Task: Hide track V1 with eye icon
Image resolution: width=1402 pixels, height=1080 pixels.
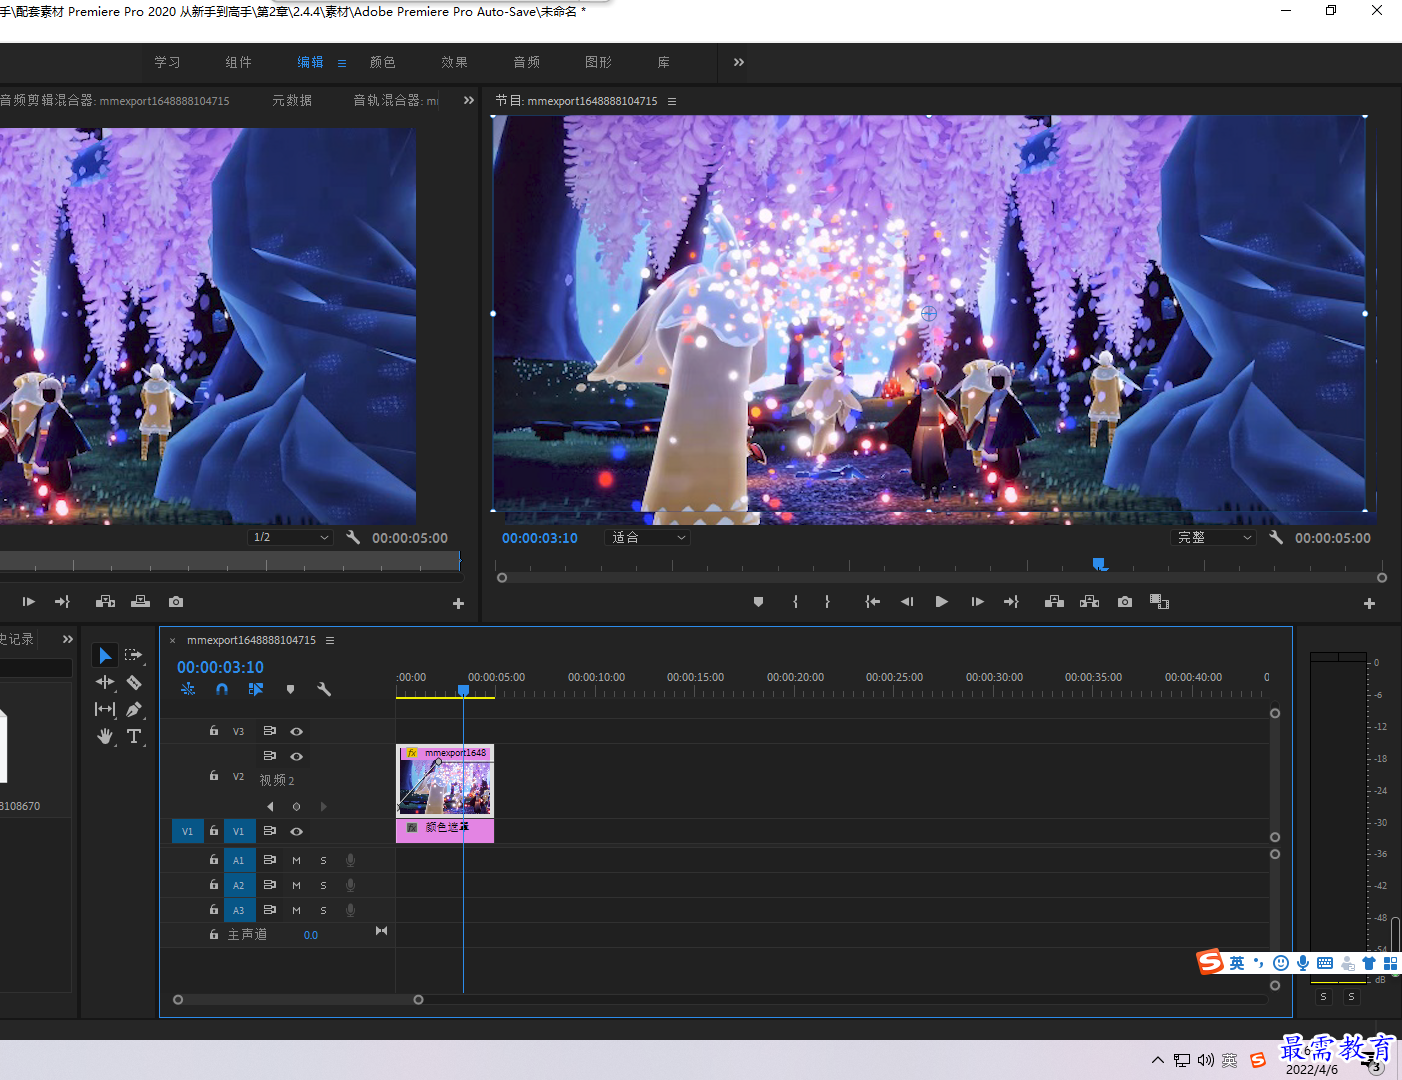Action: [x=296, y=831]
